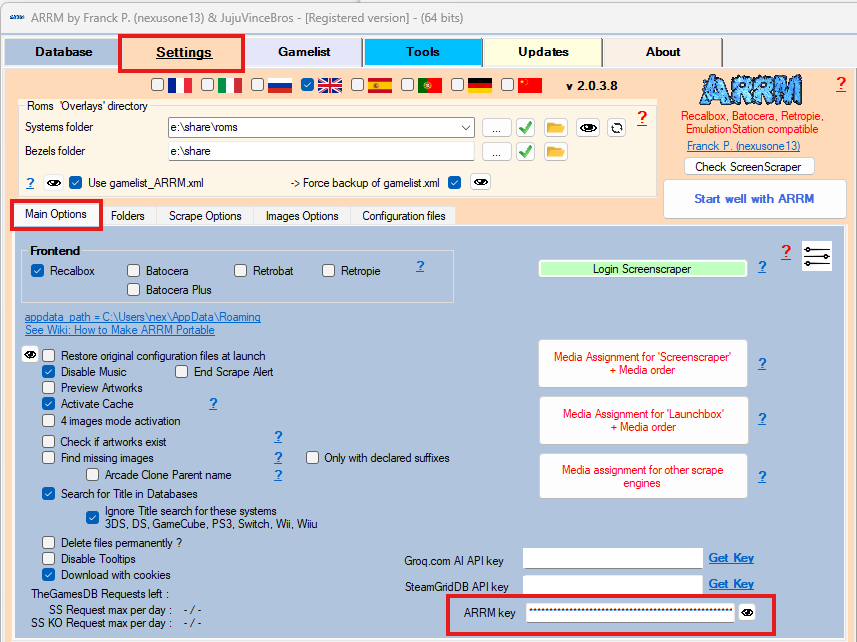Image resolution: width=857 pixels, height=642 pixels.
Task: Open the Wiki link for making ARRM portable
Action: (120, 330)
